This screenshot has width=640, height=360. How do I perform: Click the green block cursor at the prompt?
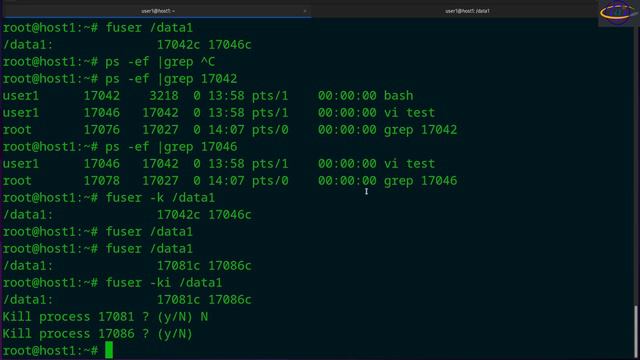109,350
